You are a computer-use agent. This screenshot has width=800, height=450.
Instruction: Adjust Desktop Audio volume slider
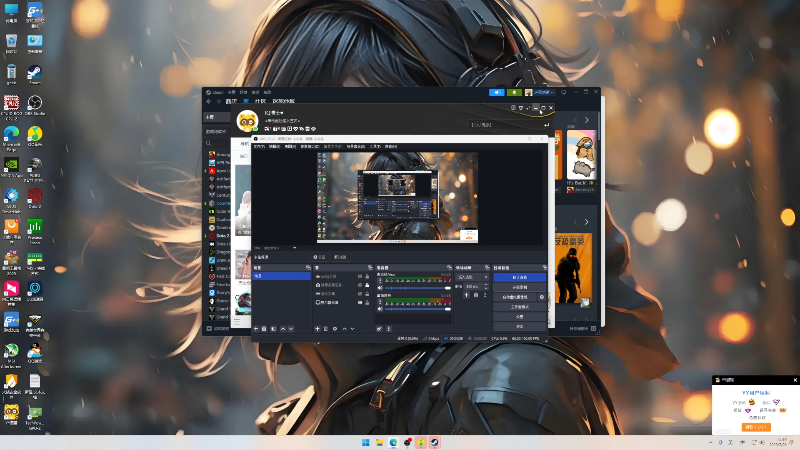(x=418, y=309)
